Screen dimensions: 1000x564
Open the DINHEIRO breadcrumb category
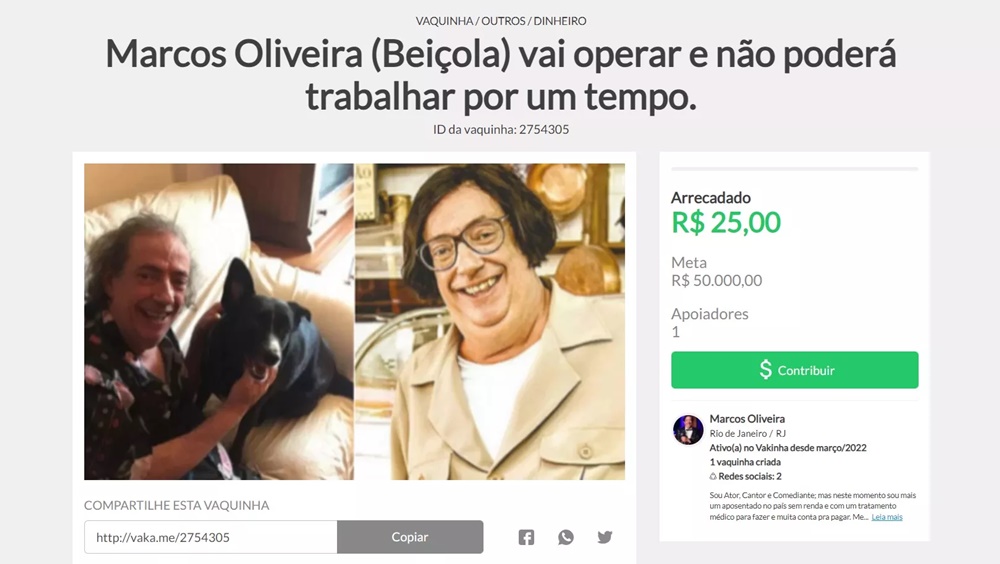click(x=560, y=21)
